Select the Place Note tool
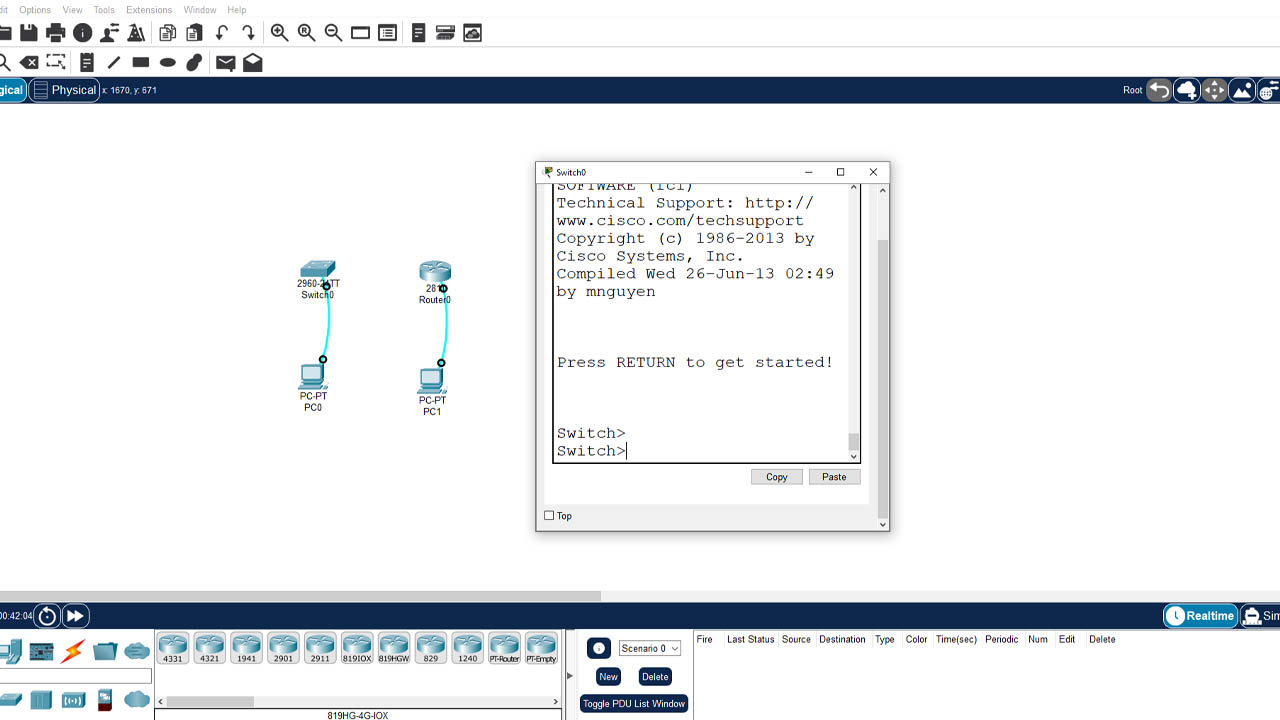Screen dimensions: 1280x720 pyautogui.click(x=87, y=62)
